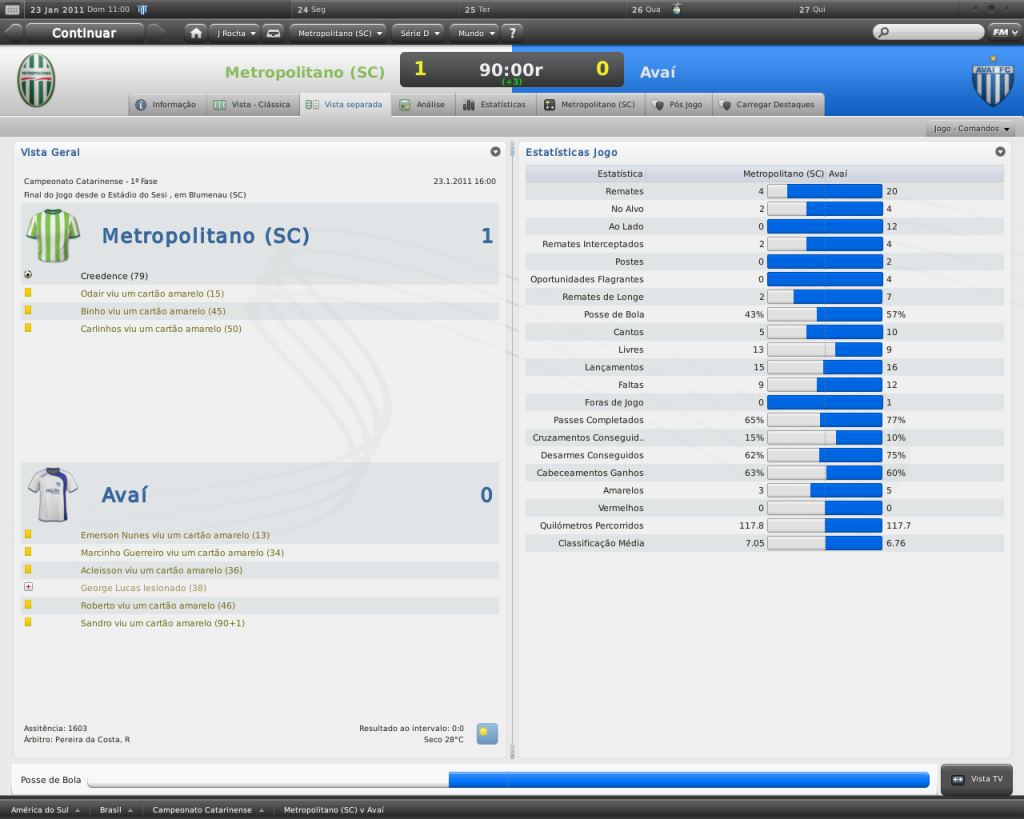Viewport: 1024px width, 819px height.
Task: Expand the Estatísticas Jogo panel options arrow
Action: point(1000,152)
